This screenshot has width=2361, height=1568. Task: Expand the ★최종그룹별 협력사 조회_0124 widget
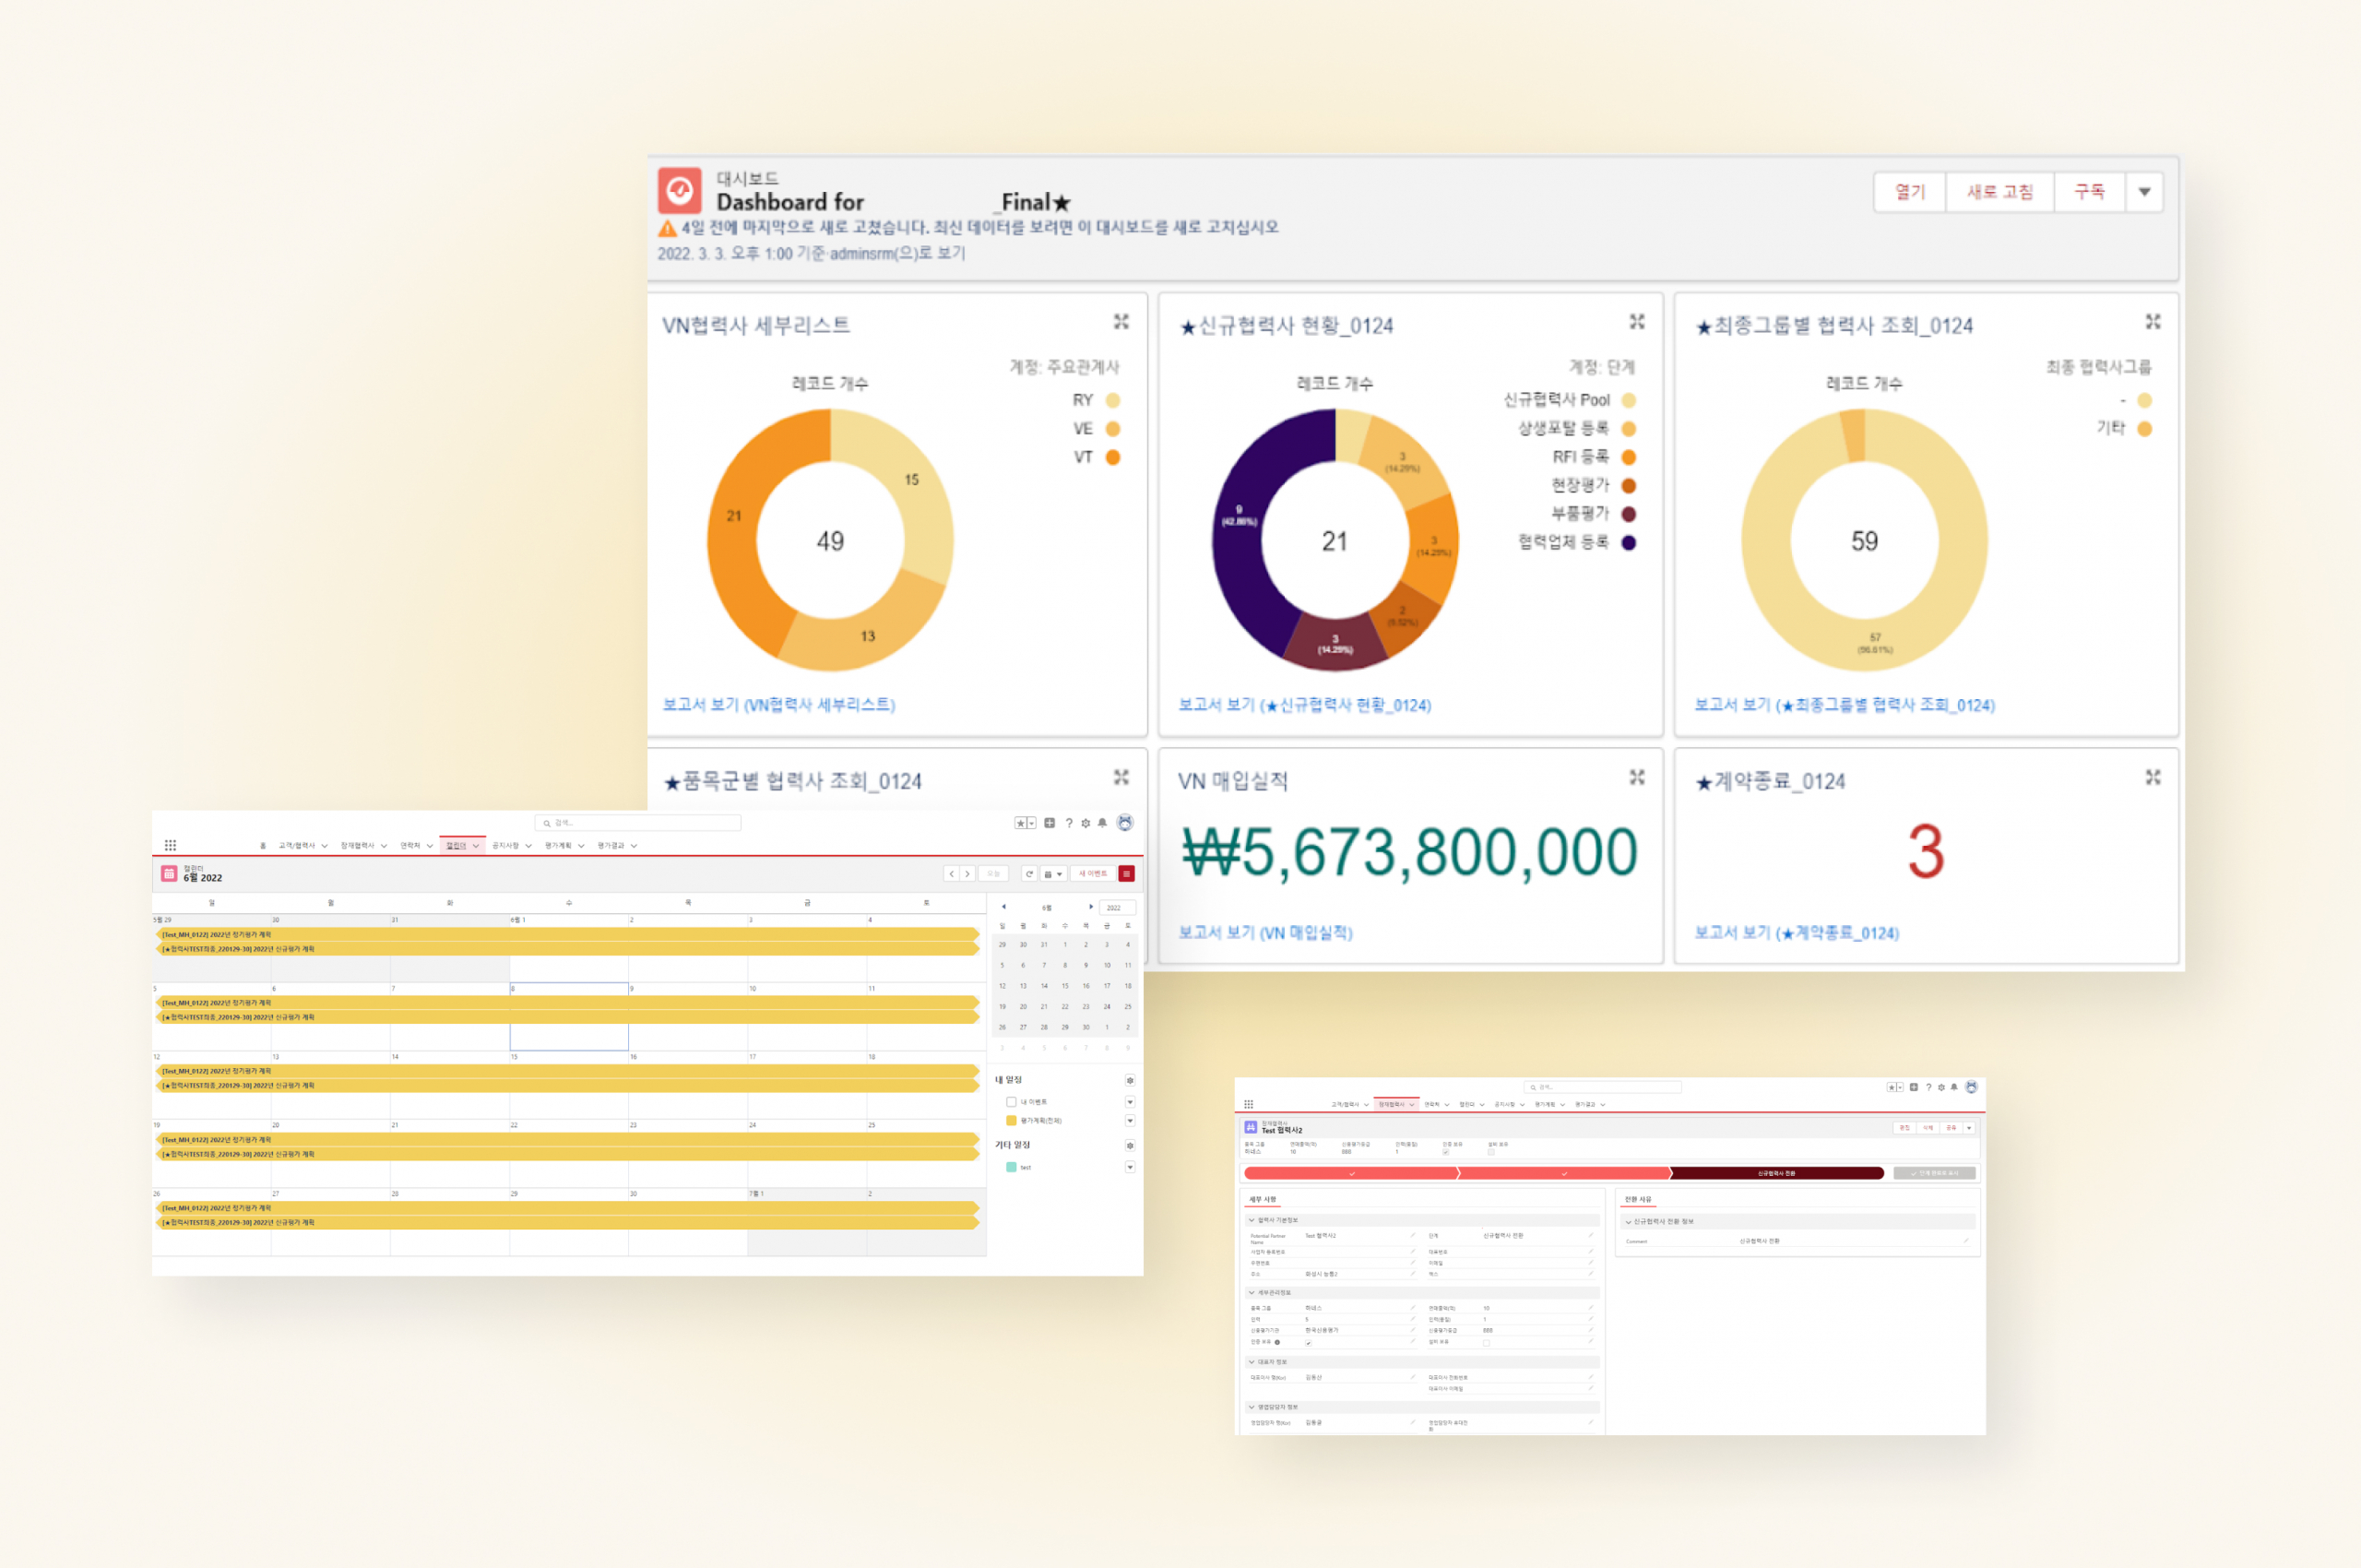(2153, 321)
